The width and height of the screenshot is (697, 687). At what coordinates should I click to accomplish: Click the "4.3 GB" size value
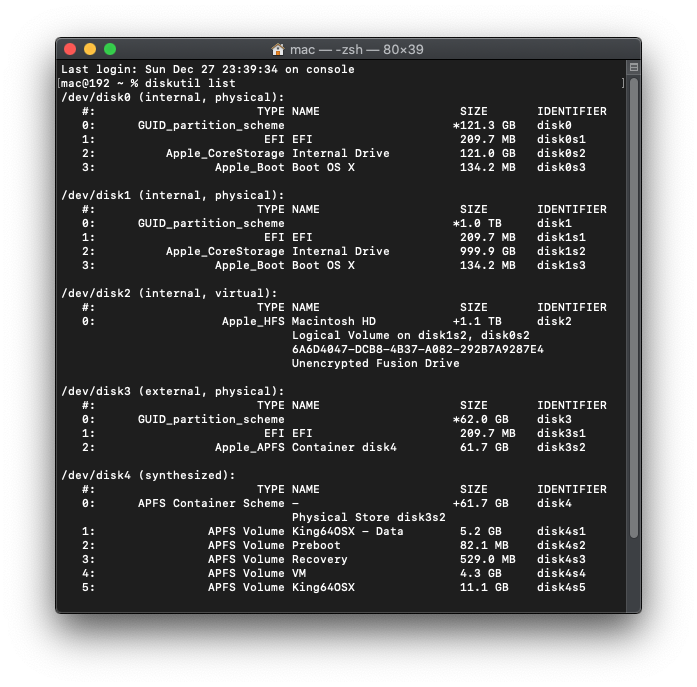click(481, 573)
